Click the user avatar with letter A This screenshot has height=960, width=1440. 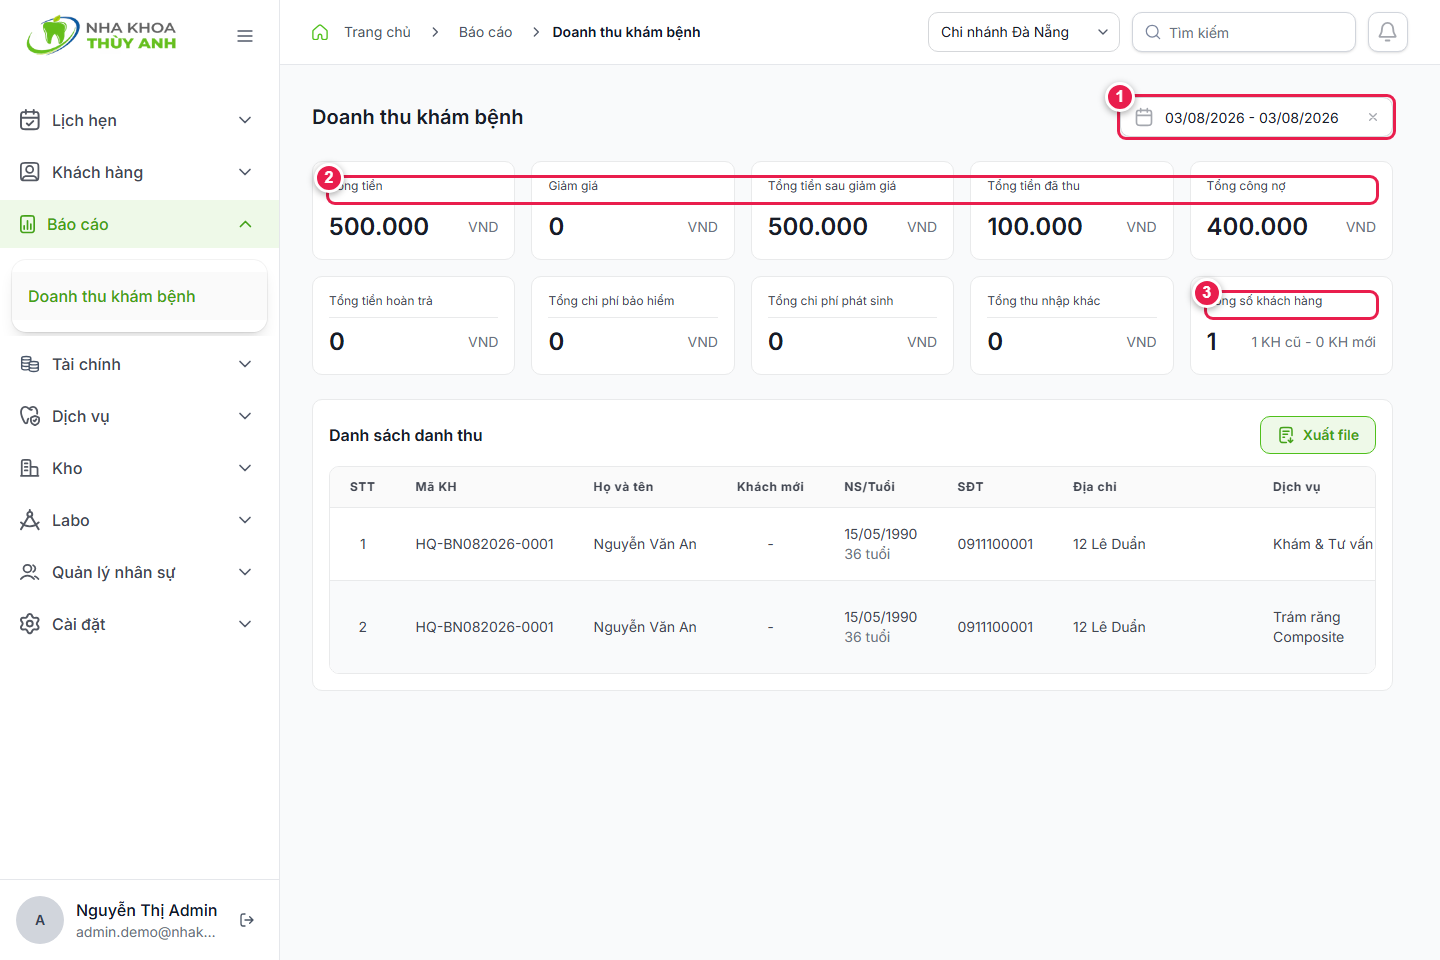[40, 920]
